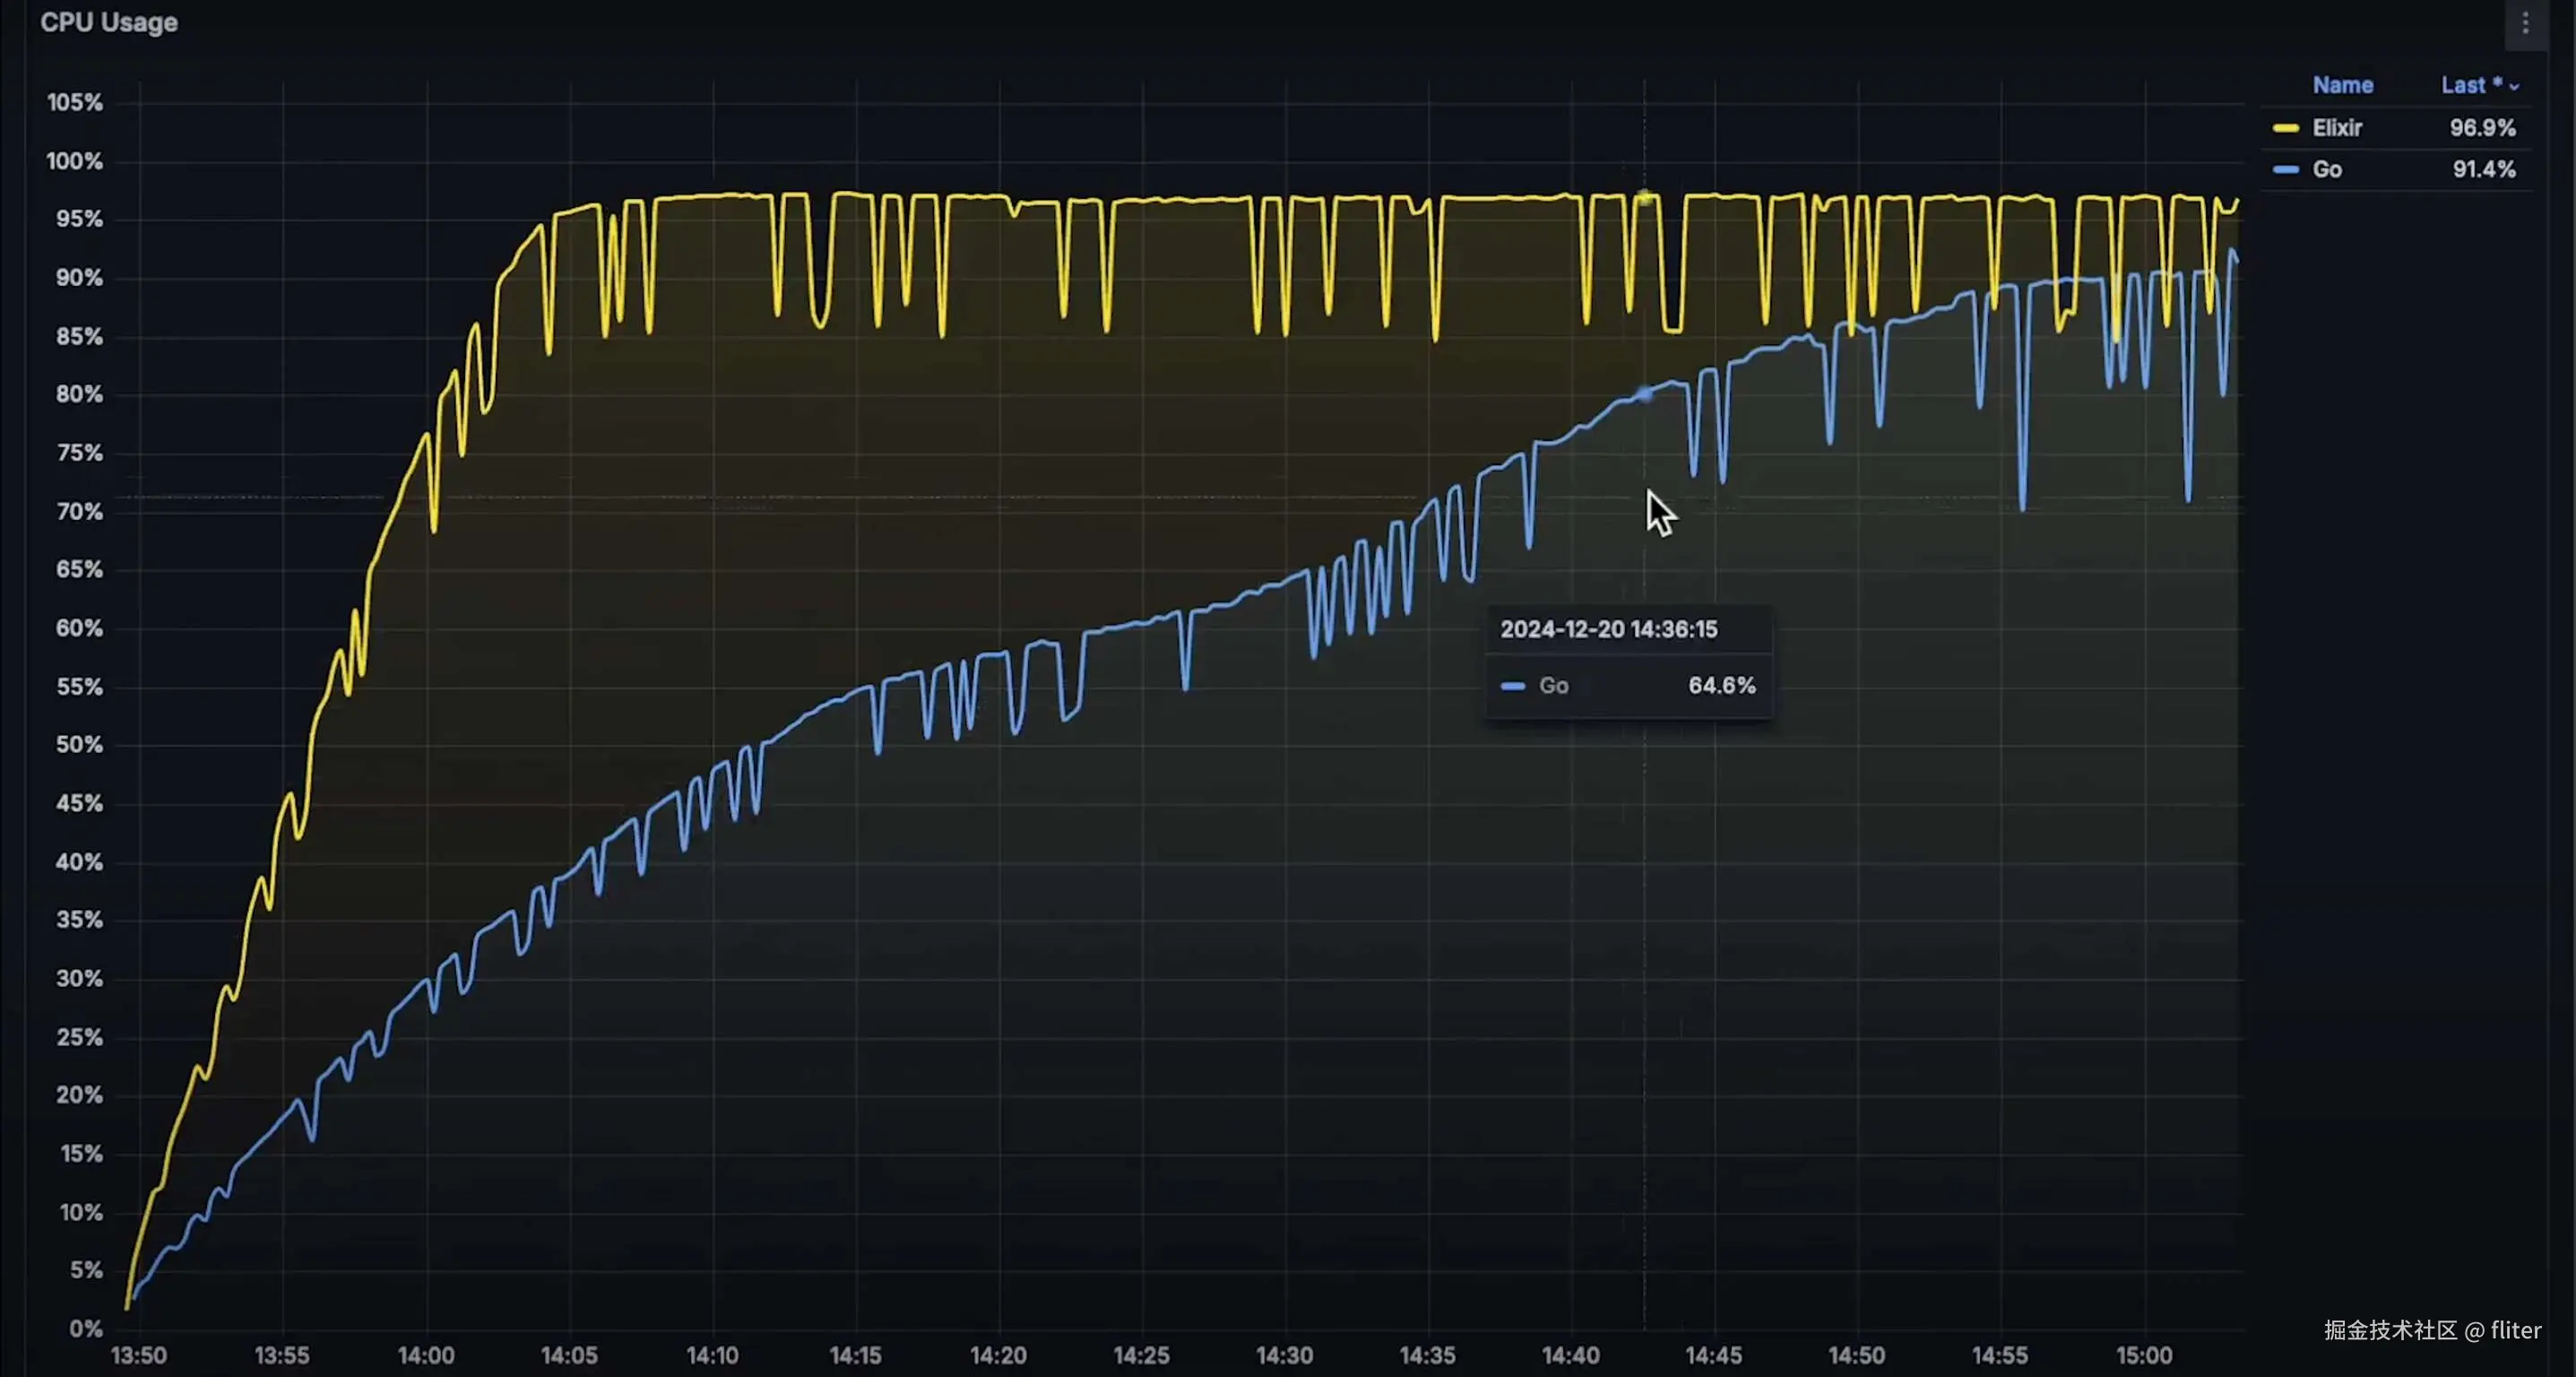The width and height of the screenshot is (2576, 1377).
Task: Click the Go blue series color swatch
Action: (x=2285, y=170)
